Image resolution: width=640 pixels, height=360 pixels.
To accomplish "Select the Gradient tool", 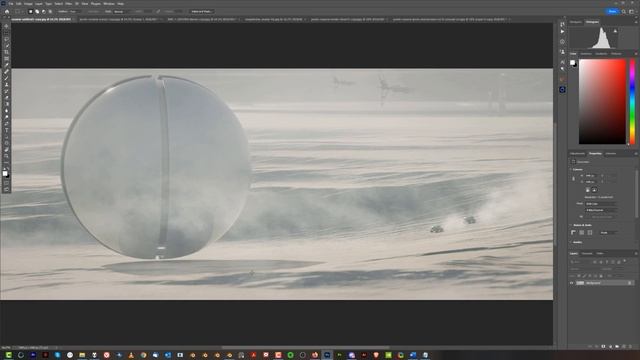I will [6, 104].
